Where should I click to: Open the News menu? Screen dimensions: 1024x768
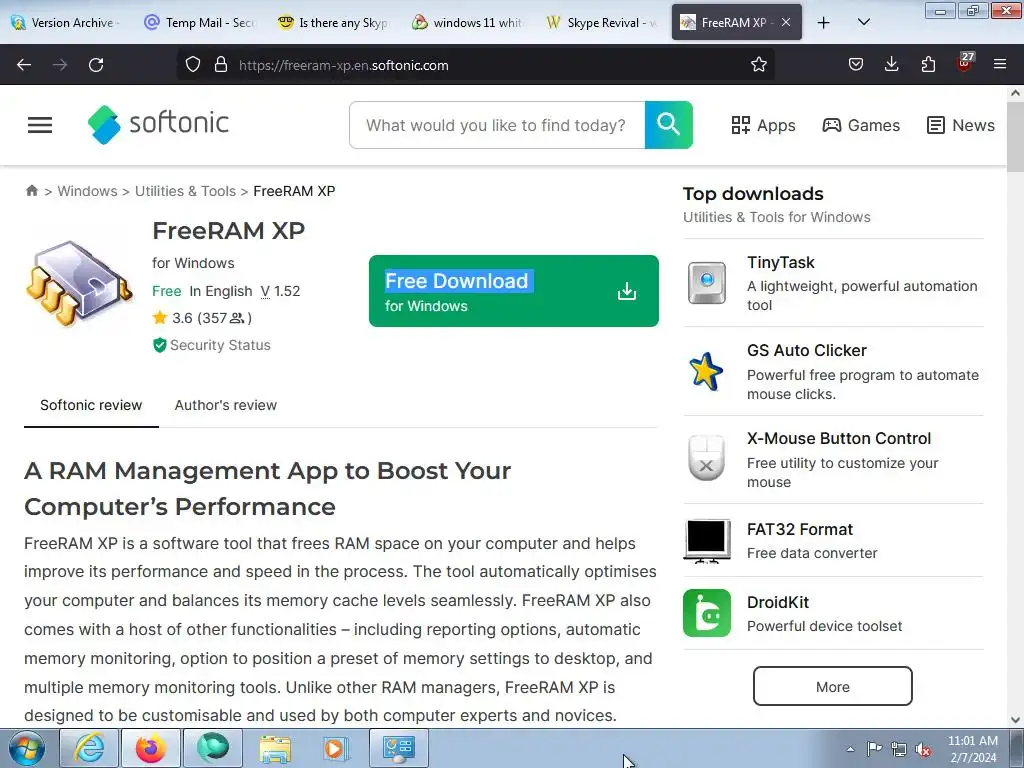961,125
